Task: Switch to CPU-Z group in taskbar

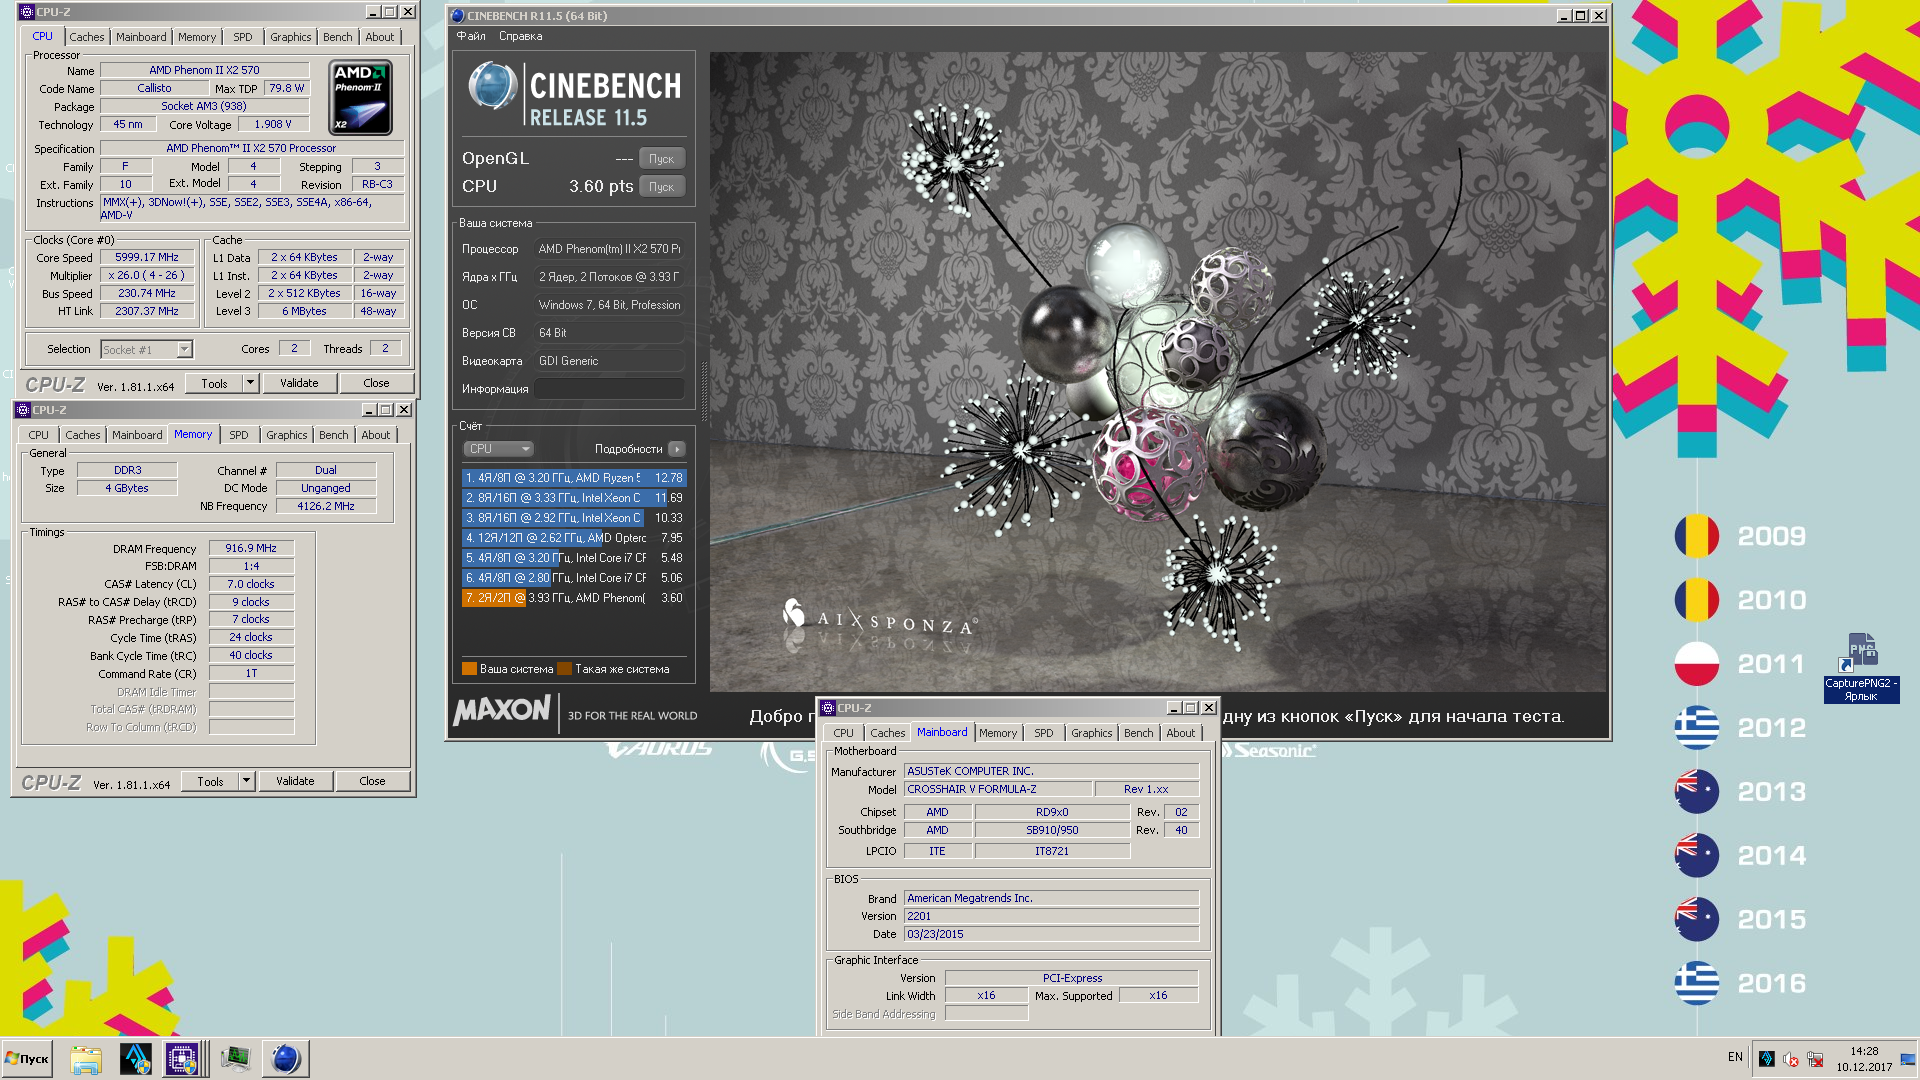Action: pos(184,1059)
